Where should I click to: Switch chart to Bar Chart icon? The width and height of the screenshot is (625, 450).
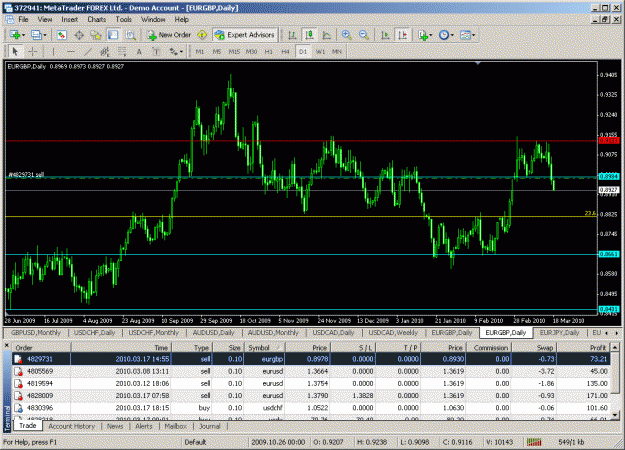292,35
